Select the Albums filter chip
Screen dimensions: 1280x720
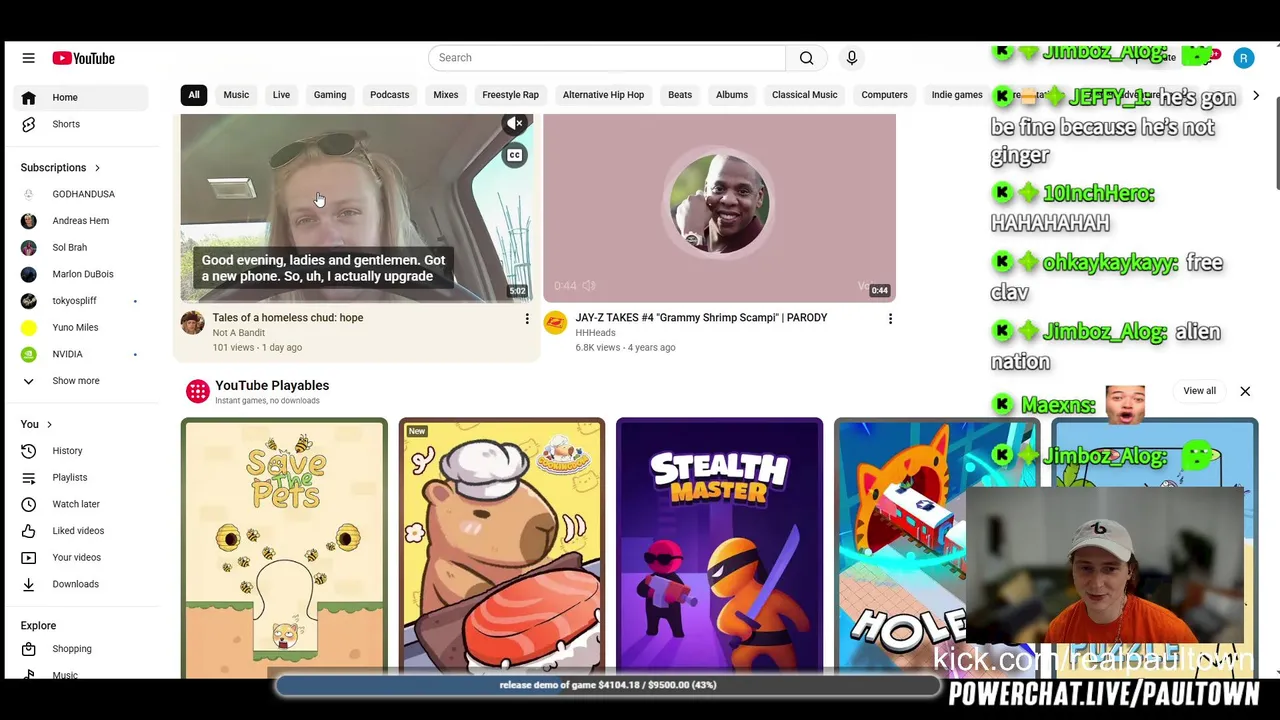pos(732,95)
